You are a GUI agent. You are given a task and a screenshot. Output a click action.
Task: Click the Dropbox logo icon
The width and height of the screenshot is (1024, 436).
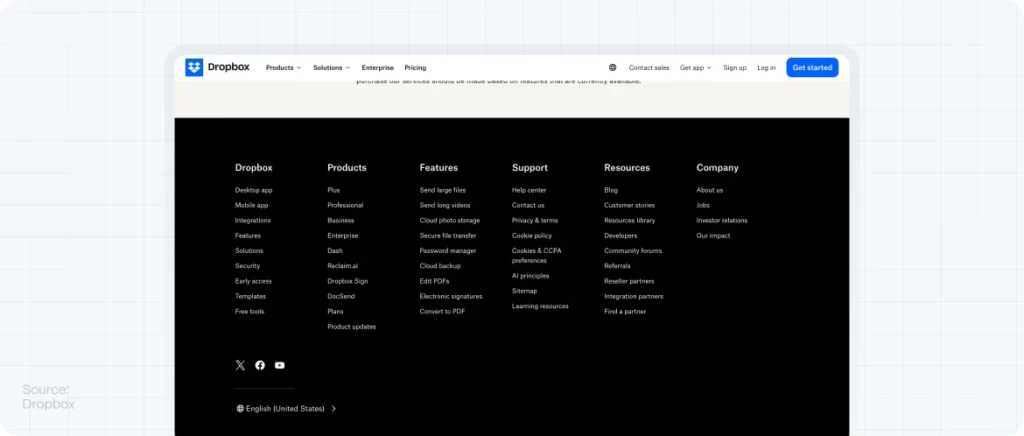click(194, 68)
